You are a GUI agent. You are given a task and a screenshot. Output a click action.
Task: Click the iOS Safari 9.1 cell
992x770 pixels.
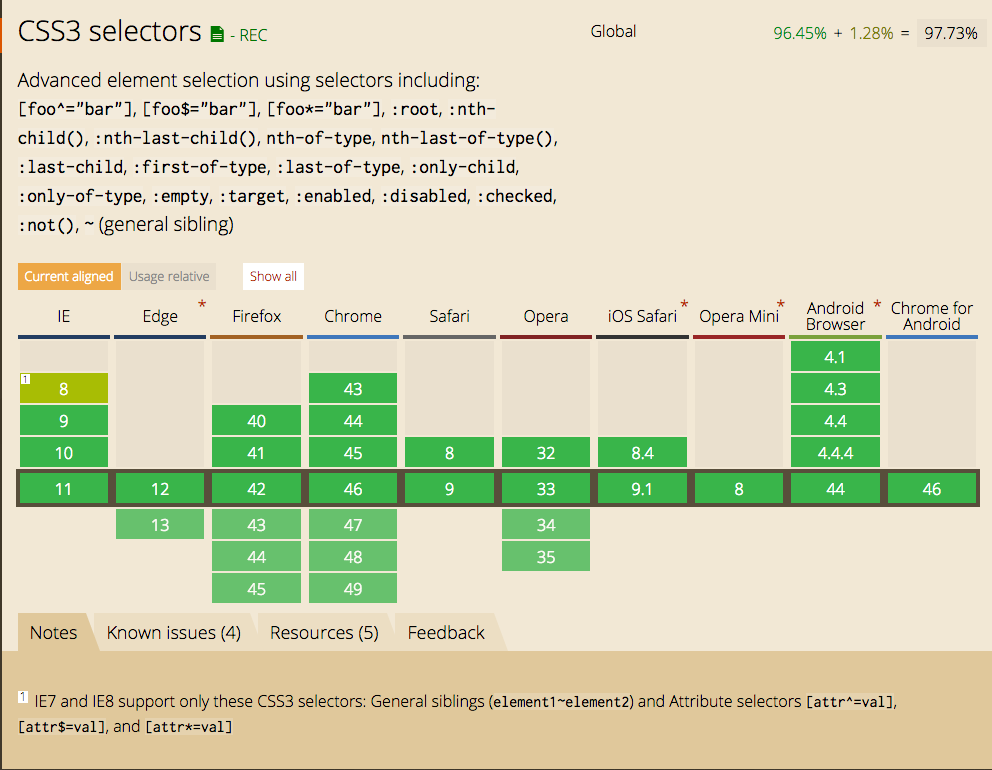[x=642, y=488]
